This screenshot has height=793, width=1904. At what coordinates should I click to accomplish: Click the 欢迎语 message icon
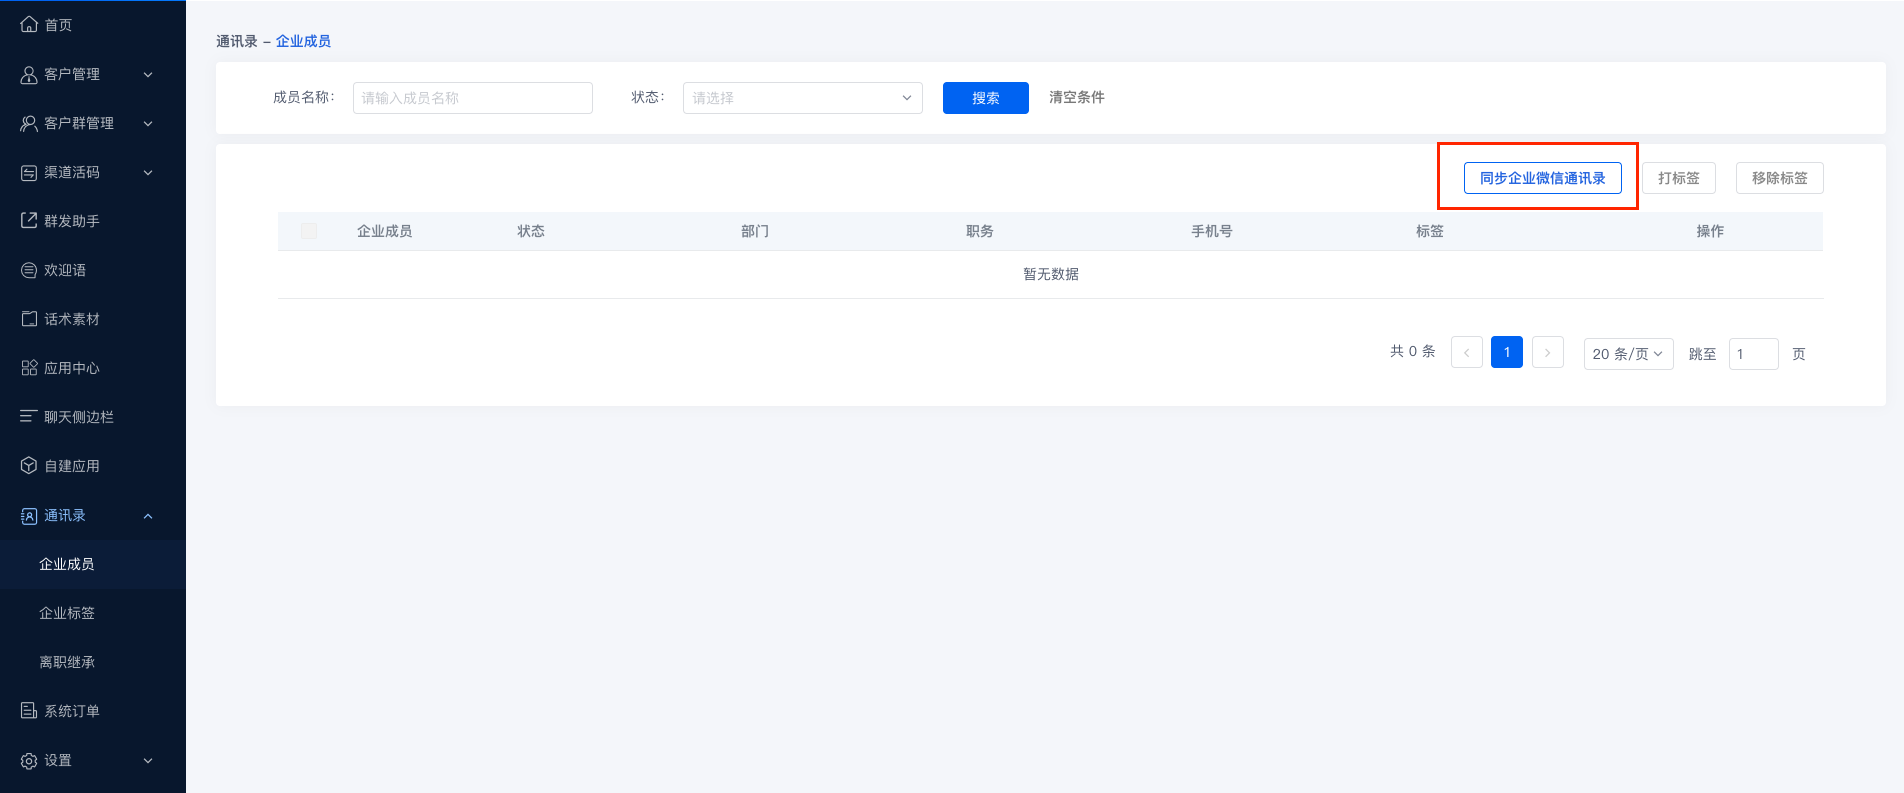coord(29,270)
